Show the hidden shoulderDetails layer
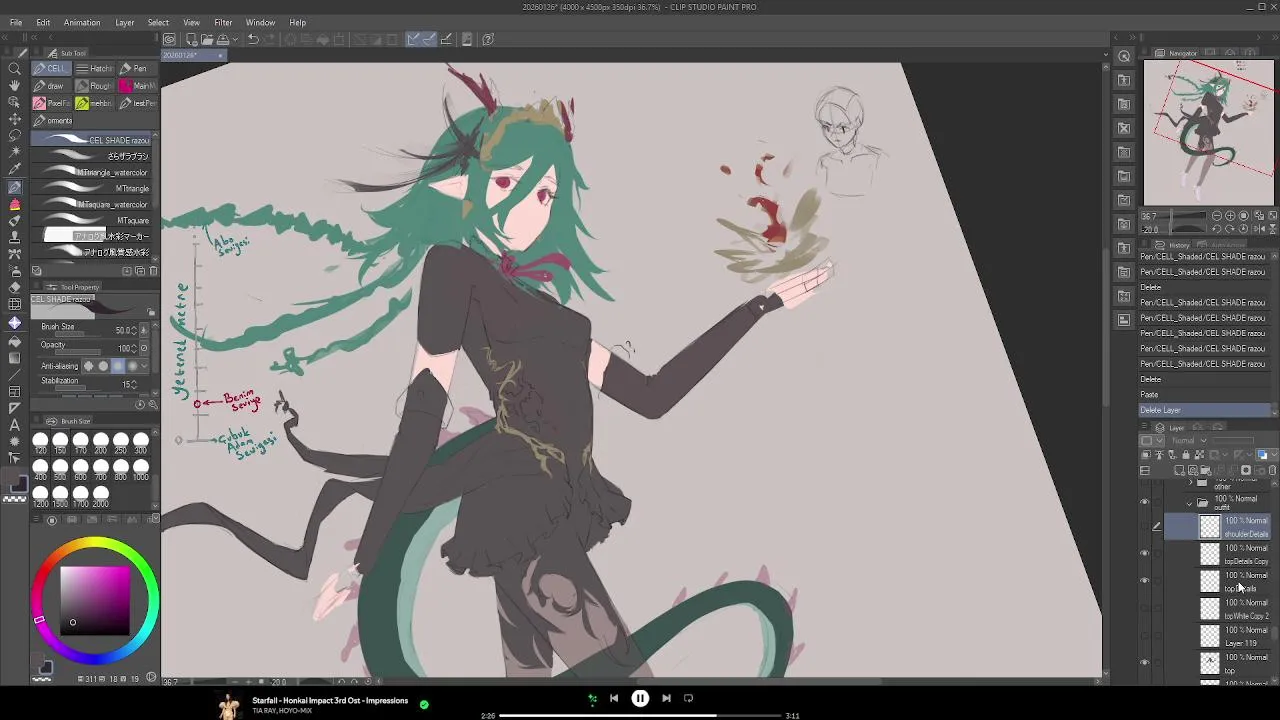 [x=1145, y=527]
